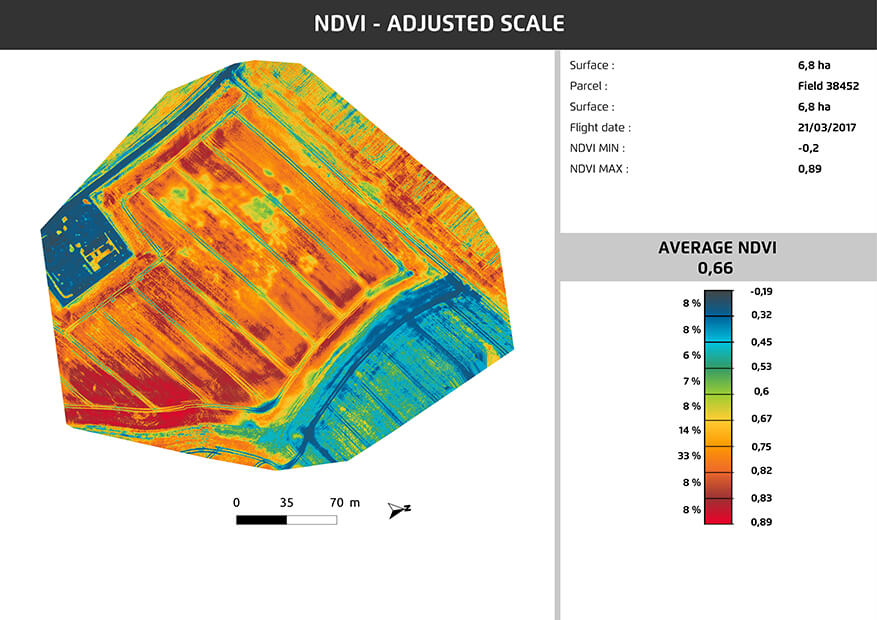Choose the dark navy swatch at legend top

coord(718,302)
